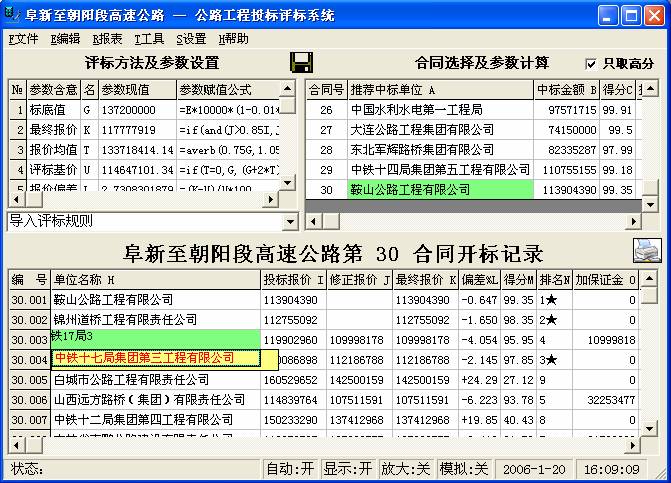The image size is (671, 483).
Task: Click the 自动:开 status toggle
Action: [x=290, y=469]
